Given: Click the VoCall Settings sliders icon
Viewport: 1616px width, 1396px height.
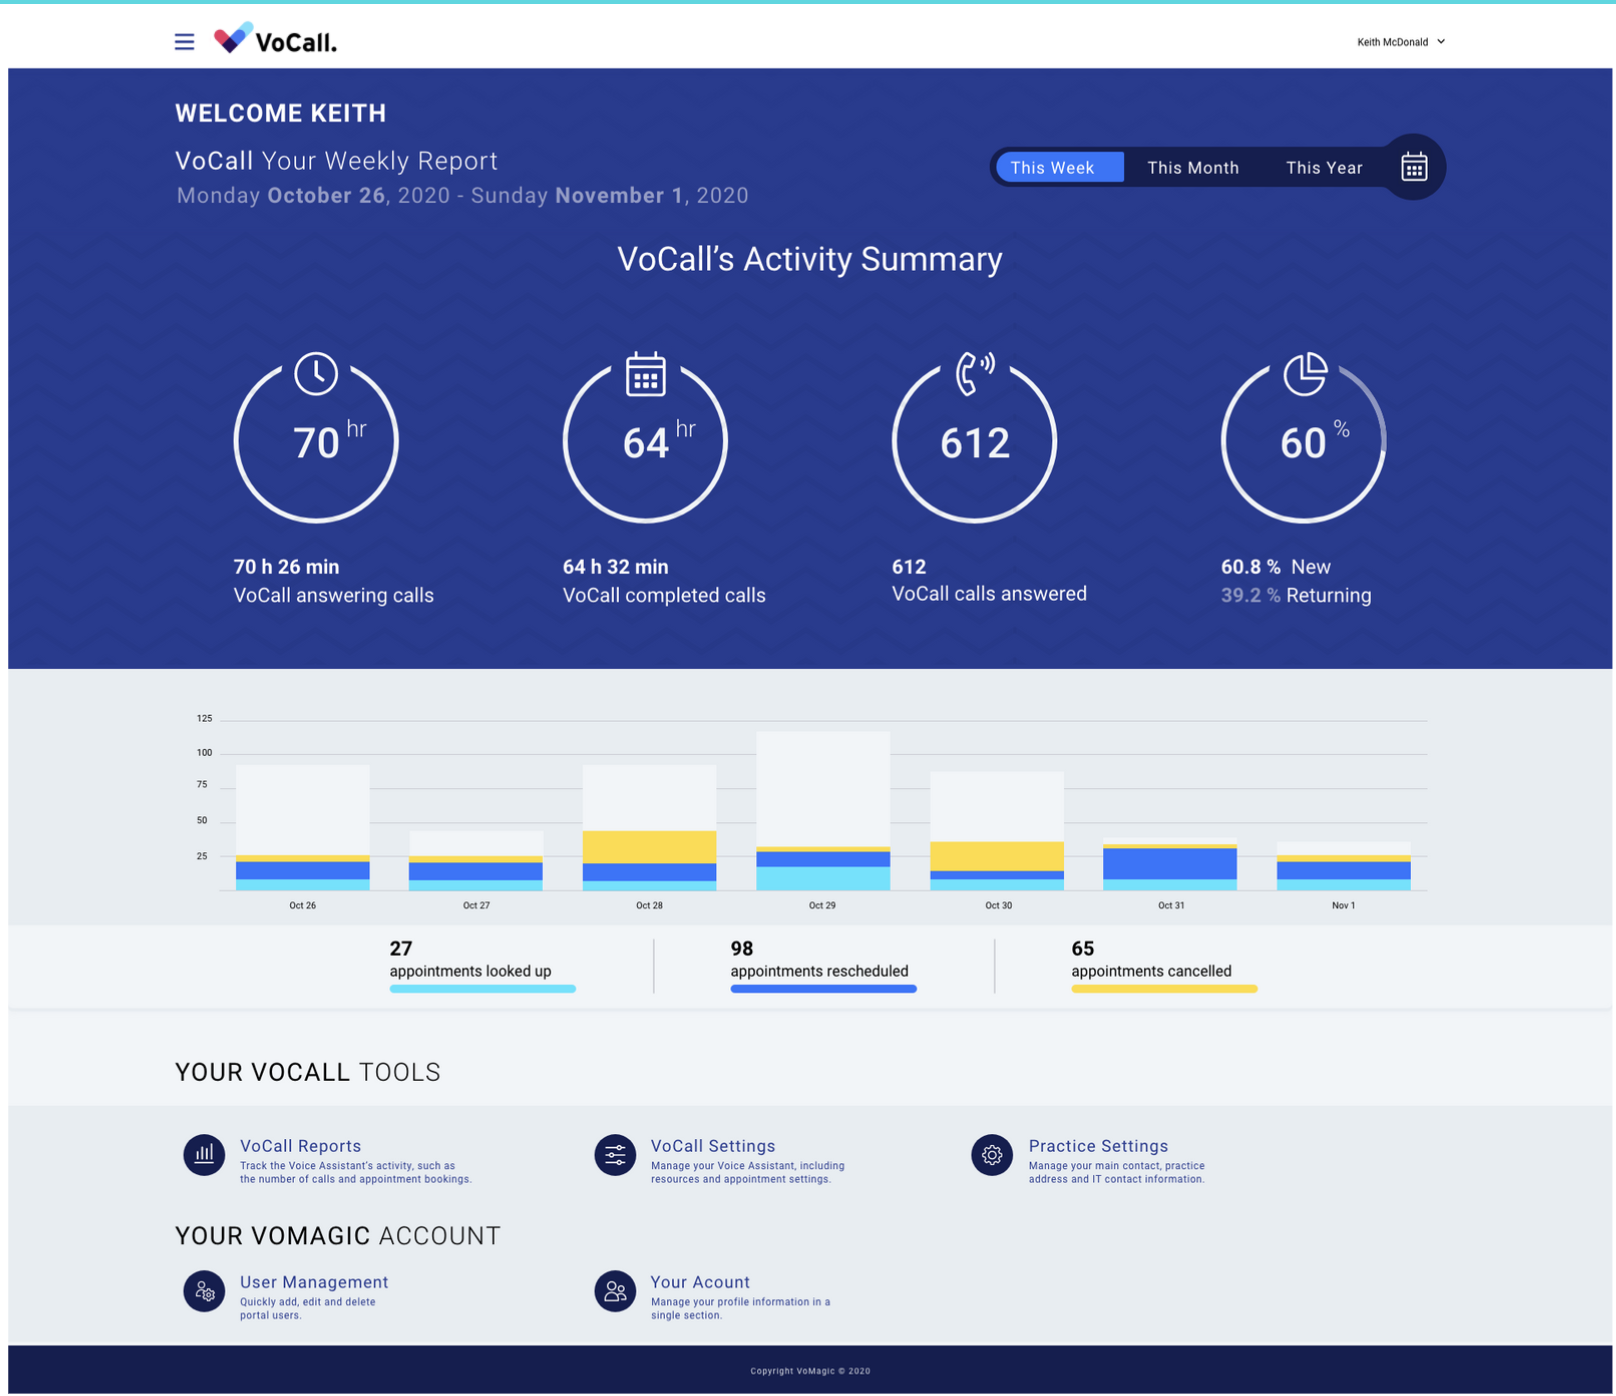Looking at the screenshot, I should pyautogui.click(x=615, y=1155).
